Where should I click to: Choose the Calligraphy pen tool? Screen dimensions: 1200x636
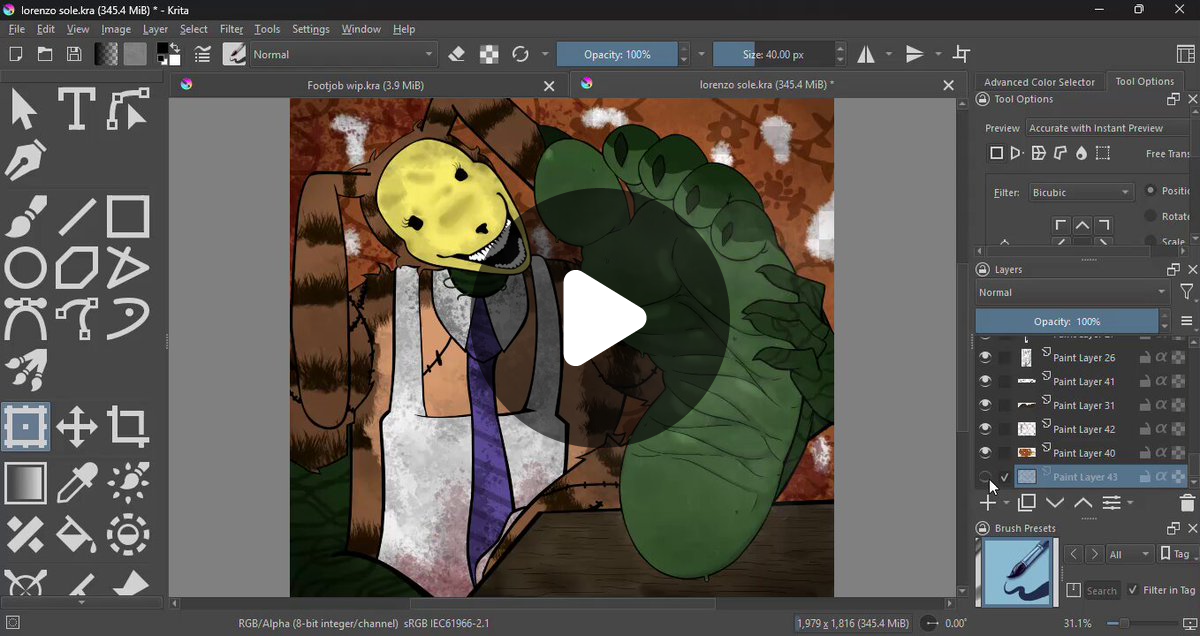[25, 161]
